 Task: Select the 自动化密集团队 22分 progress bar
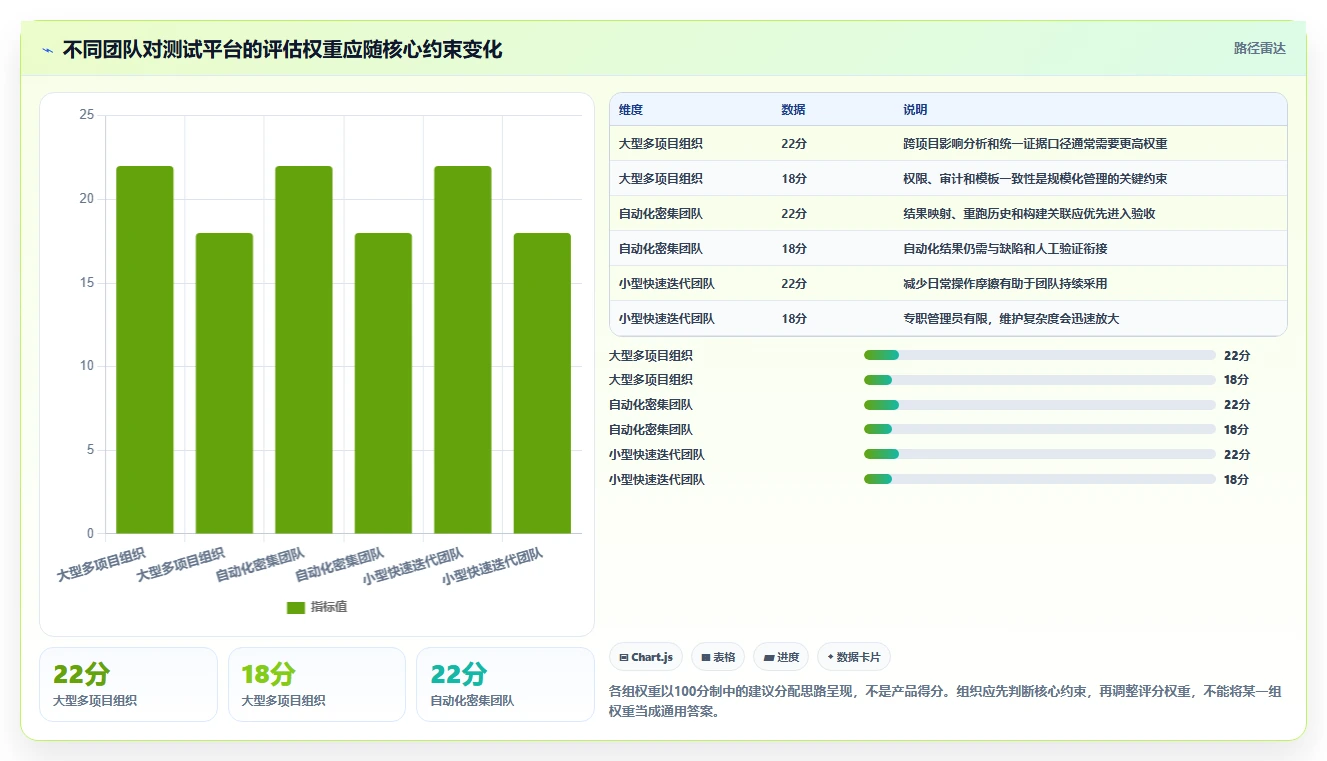(x=1040, y=405)
